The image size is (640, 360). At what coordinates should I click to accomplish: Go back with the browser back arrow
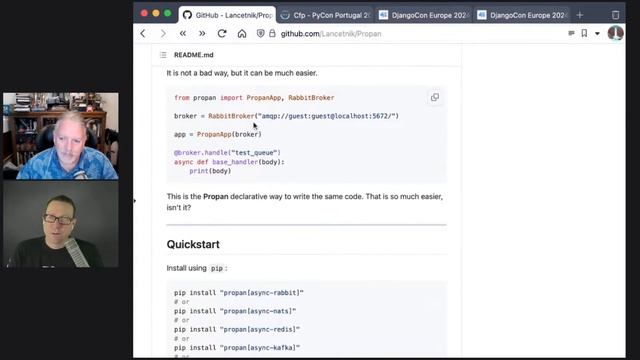(143, 33)
